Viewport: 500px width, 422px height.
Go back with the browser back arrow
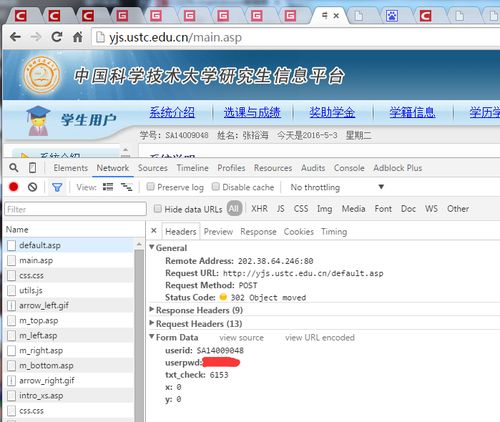click(15, 37)
